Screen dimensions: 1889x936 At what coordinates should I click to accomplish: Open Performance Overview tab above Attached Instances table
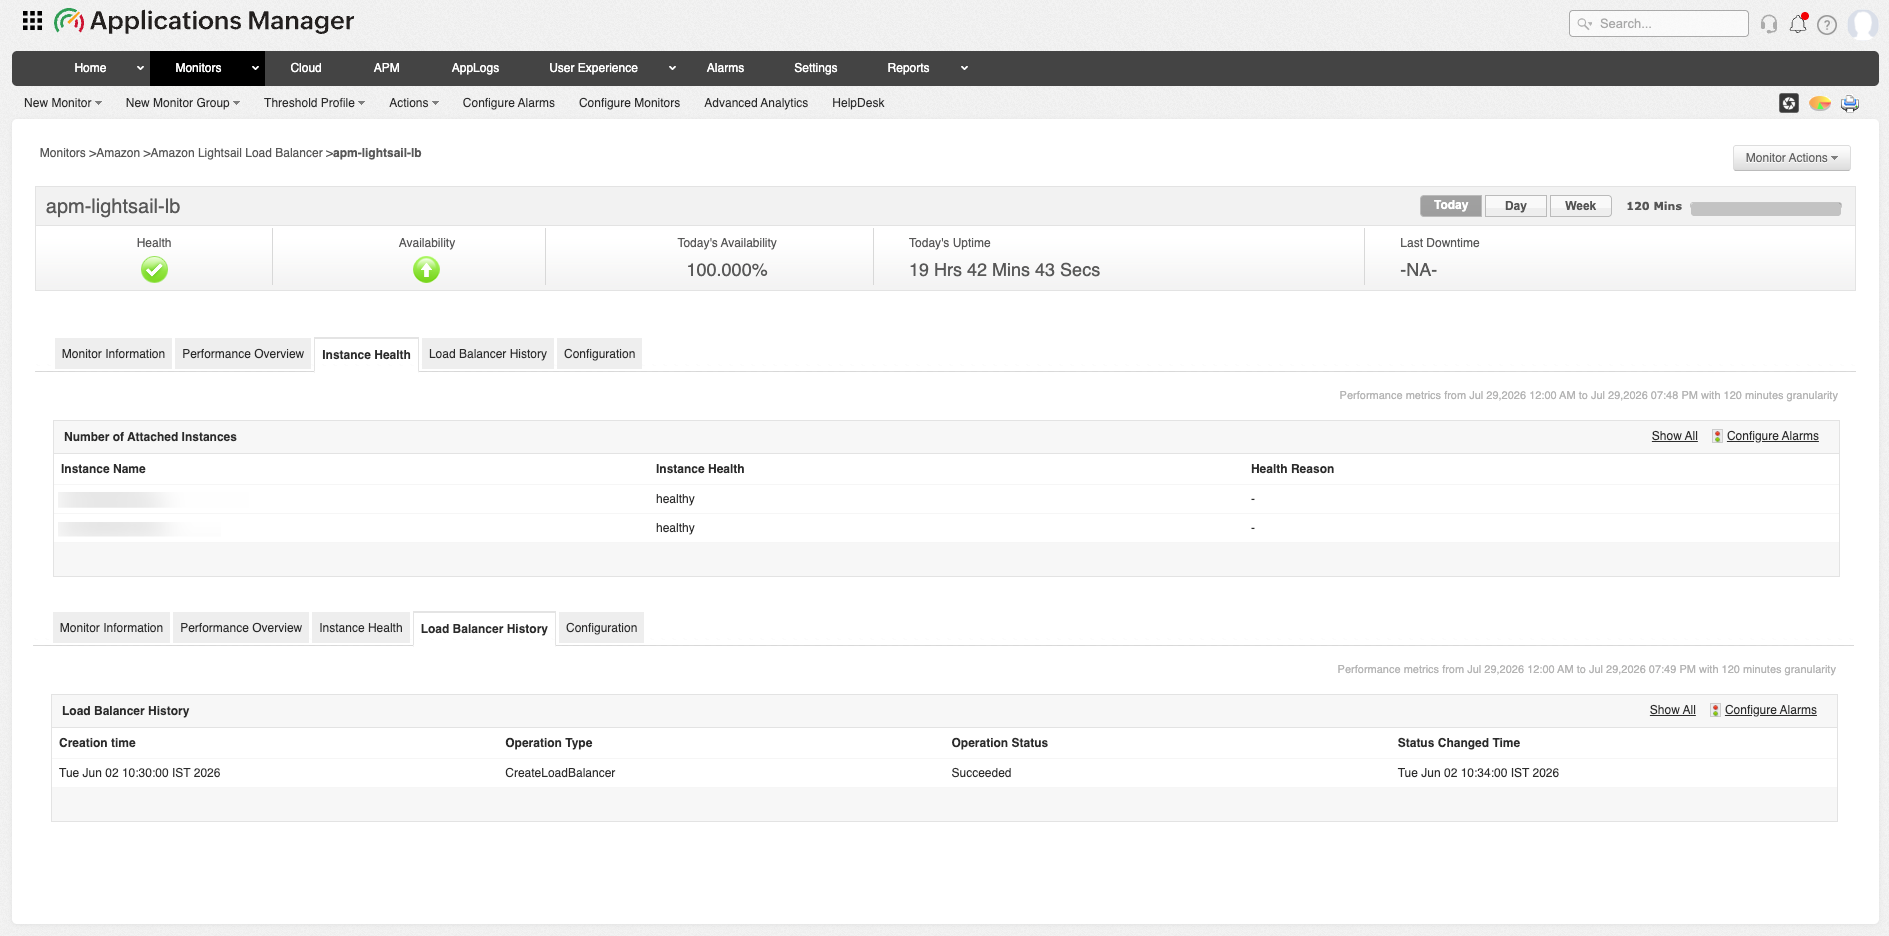(243, 354)
